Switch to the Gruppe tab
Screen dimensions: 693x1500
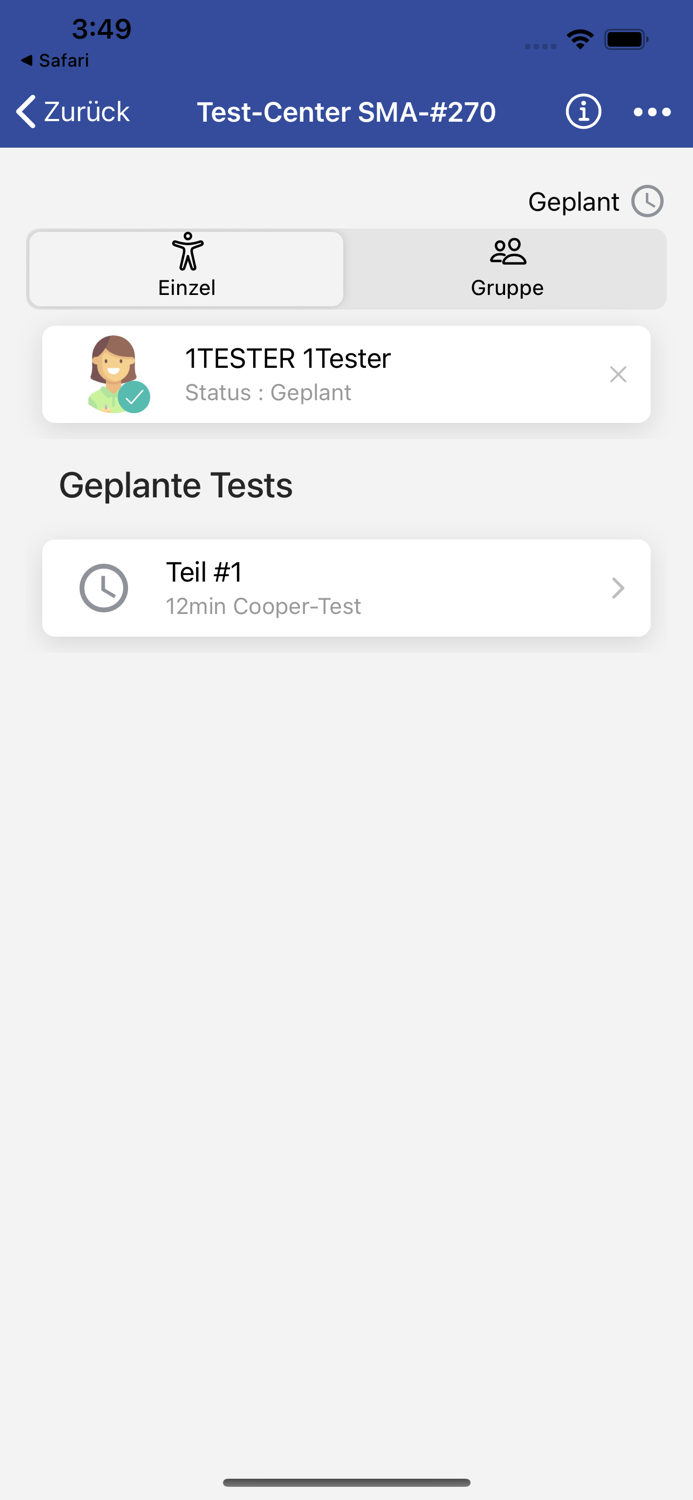point(507,269)
